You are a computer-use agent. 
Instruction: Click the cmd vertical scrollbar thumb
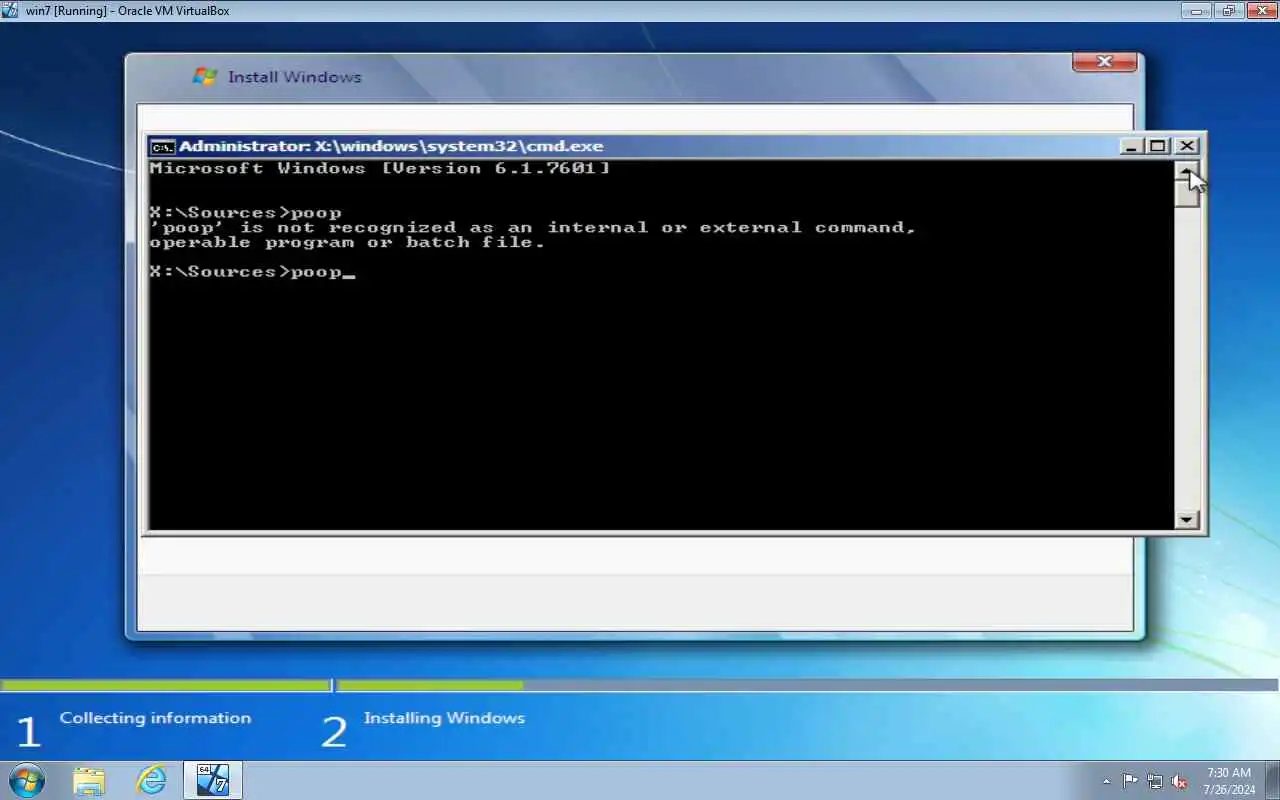point(1187,193)
